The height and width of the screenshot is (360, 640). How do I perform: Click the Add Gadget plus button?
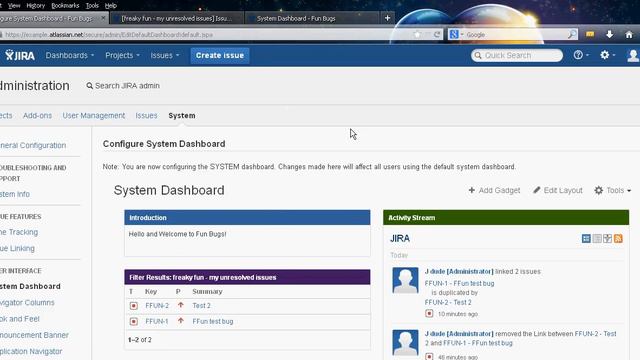click(494, 190)
